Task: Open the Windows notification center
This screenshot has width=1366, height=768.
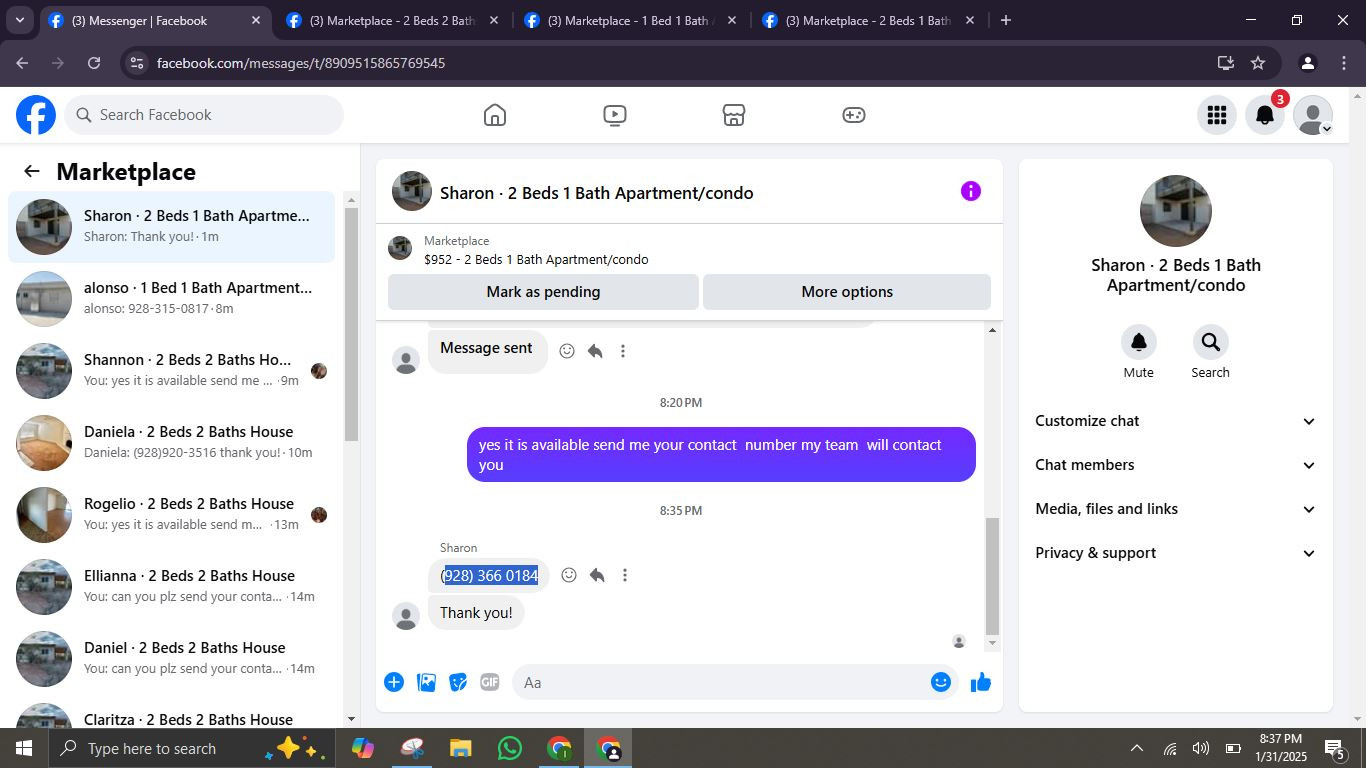Action: (x=1334, y=748)
